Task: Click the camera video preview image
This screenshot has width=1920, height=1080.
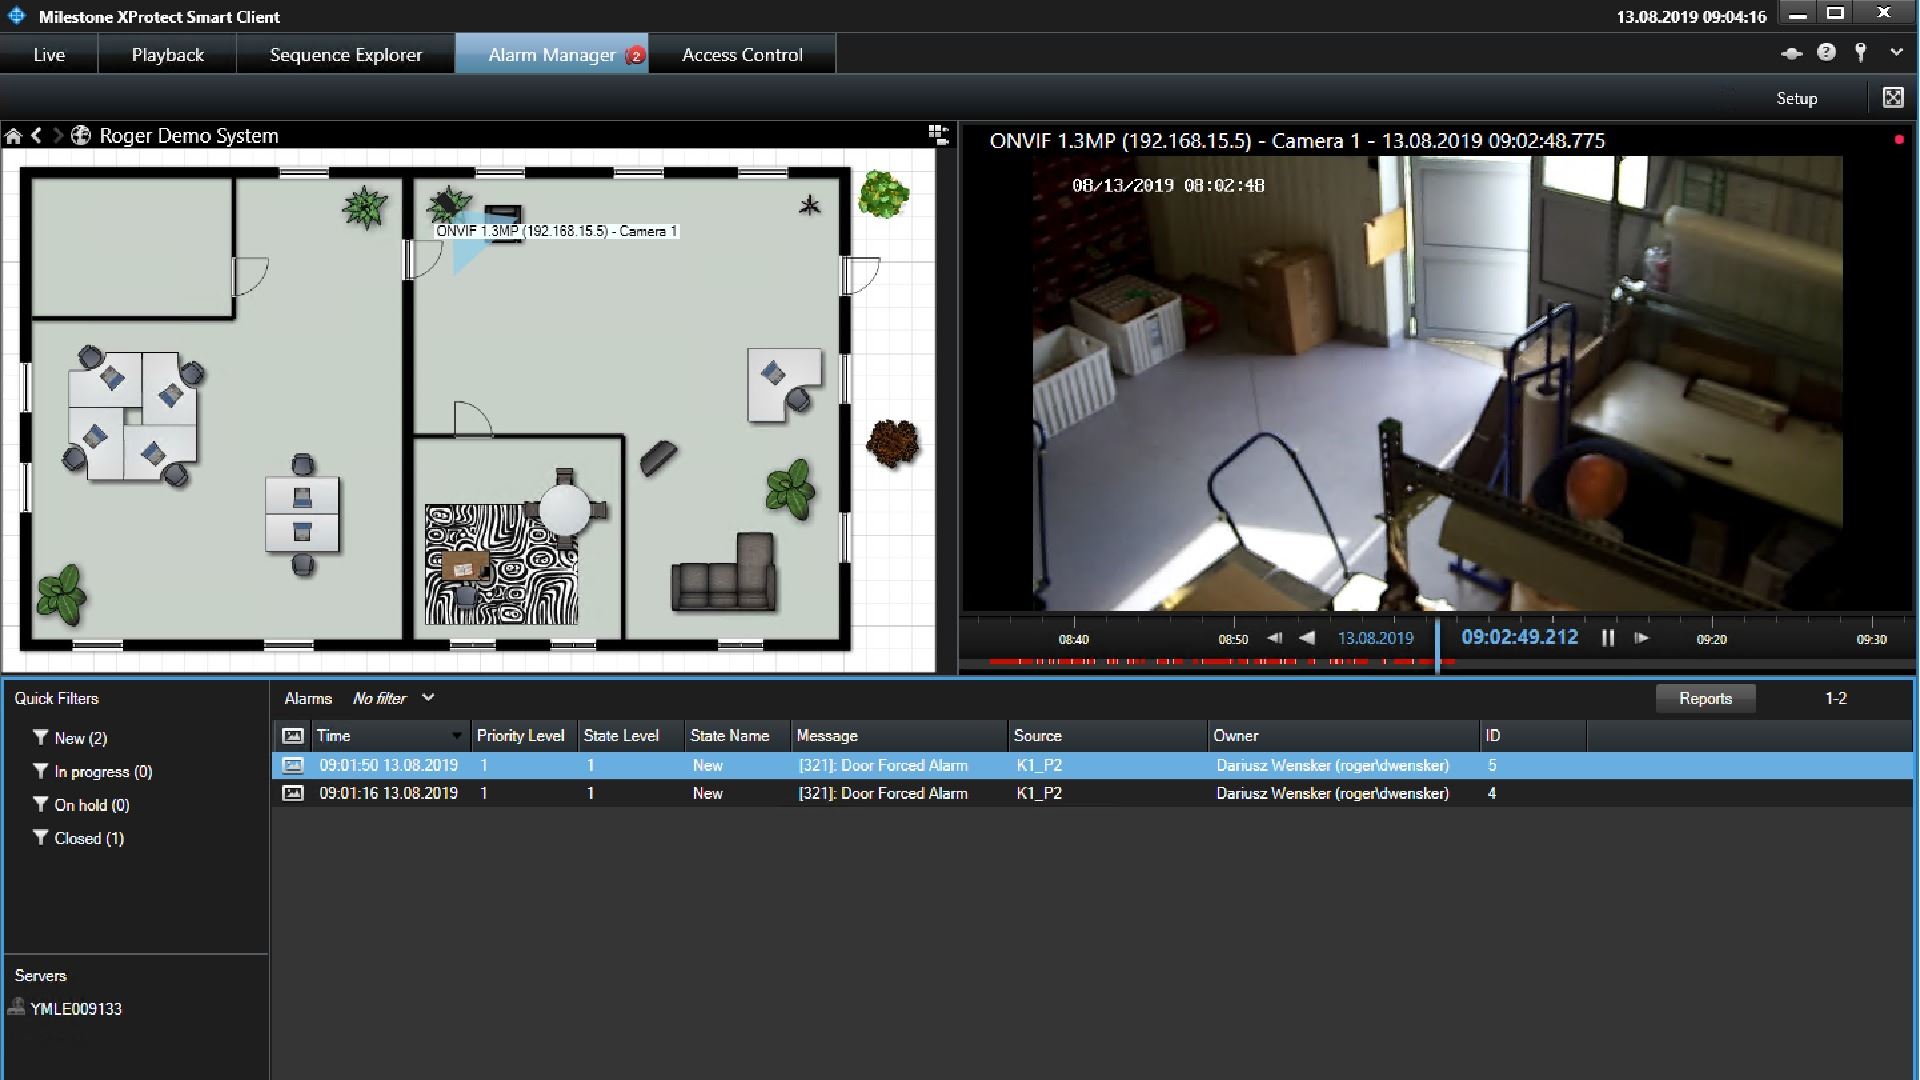Action: point(1437,383)
